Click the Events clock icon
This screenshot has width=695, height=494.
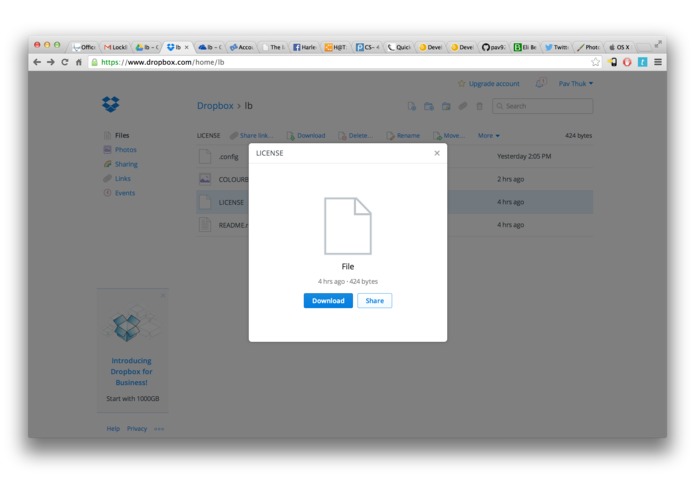click(x=107, y=193)
